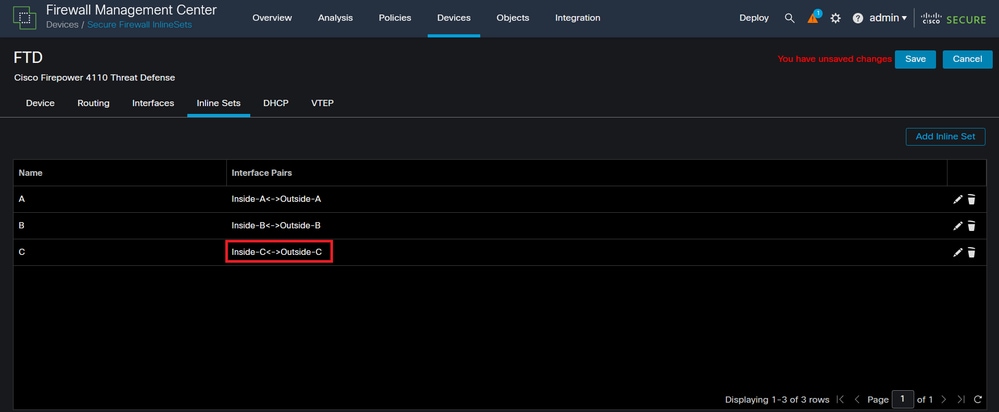
Task: Click the Cisco Secure logo
Action: pyautogui.click(x=953, y=18)
